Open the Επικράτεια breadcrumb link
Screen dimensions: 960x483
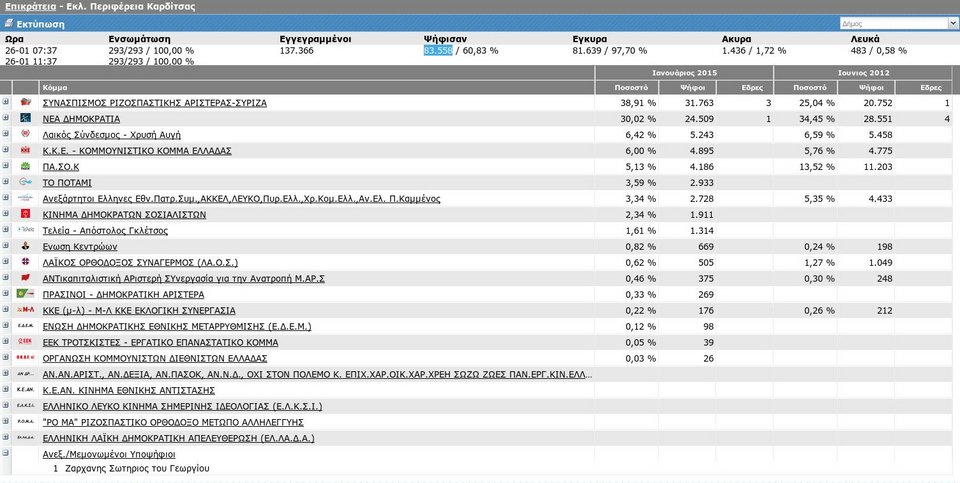pyautogui.click(x=28, y=6)
